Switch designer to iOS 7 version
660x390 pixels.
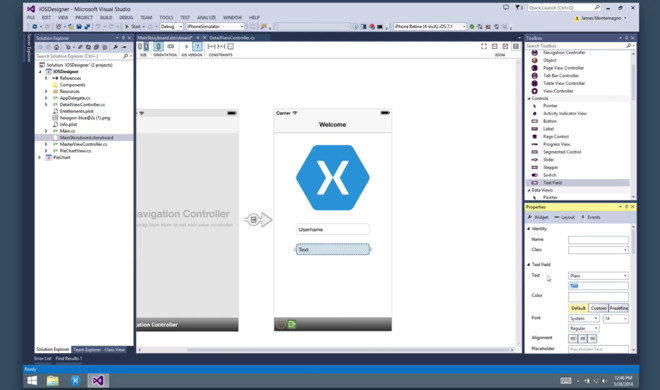(197, 46)
